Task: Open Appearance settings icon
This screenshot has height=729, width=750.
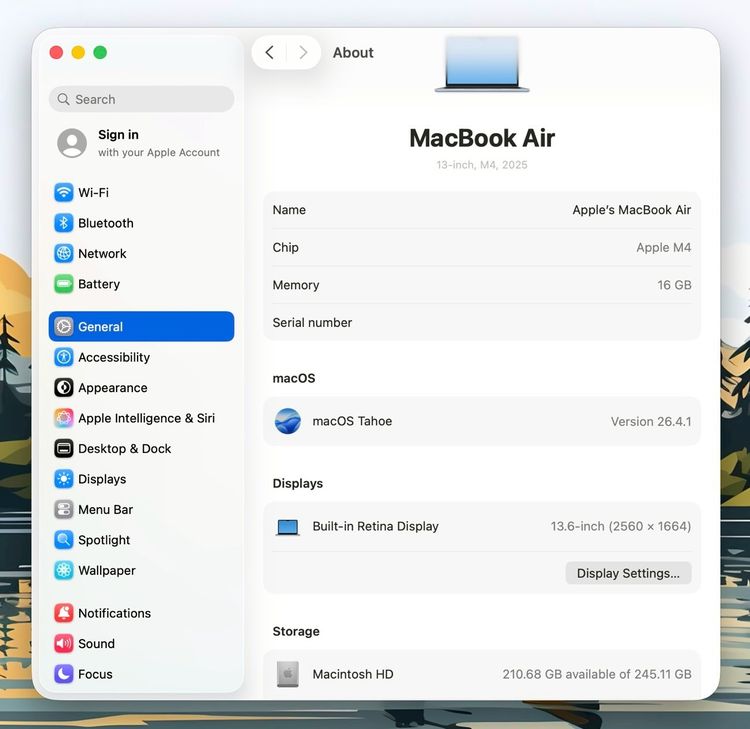Action: [x=64, y=387]
